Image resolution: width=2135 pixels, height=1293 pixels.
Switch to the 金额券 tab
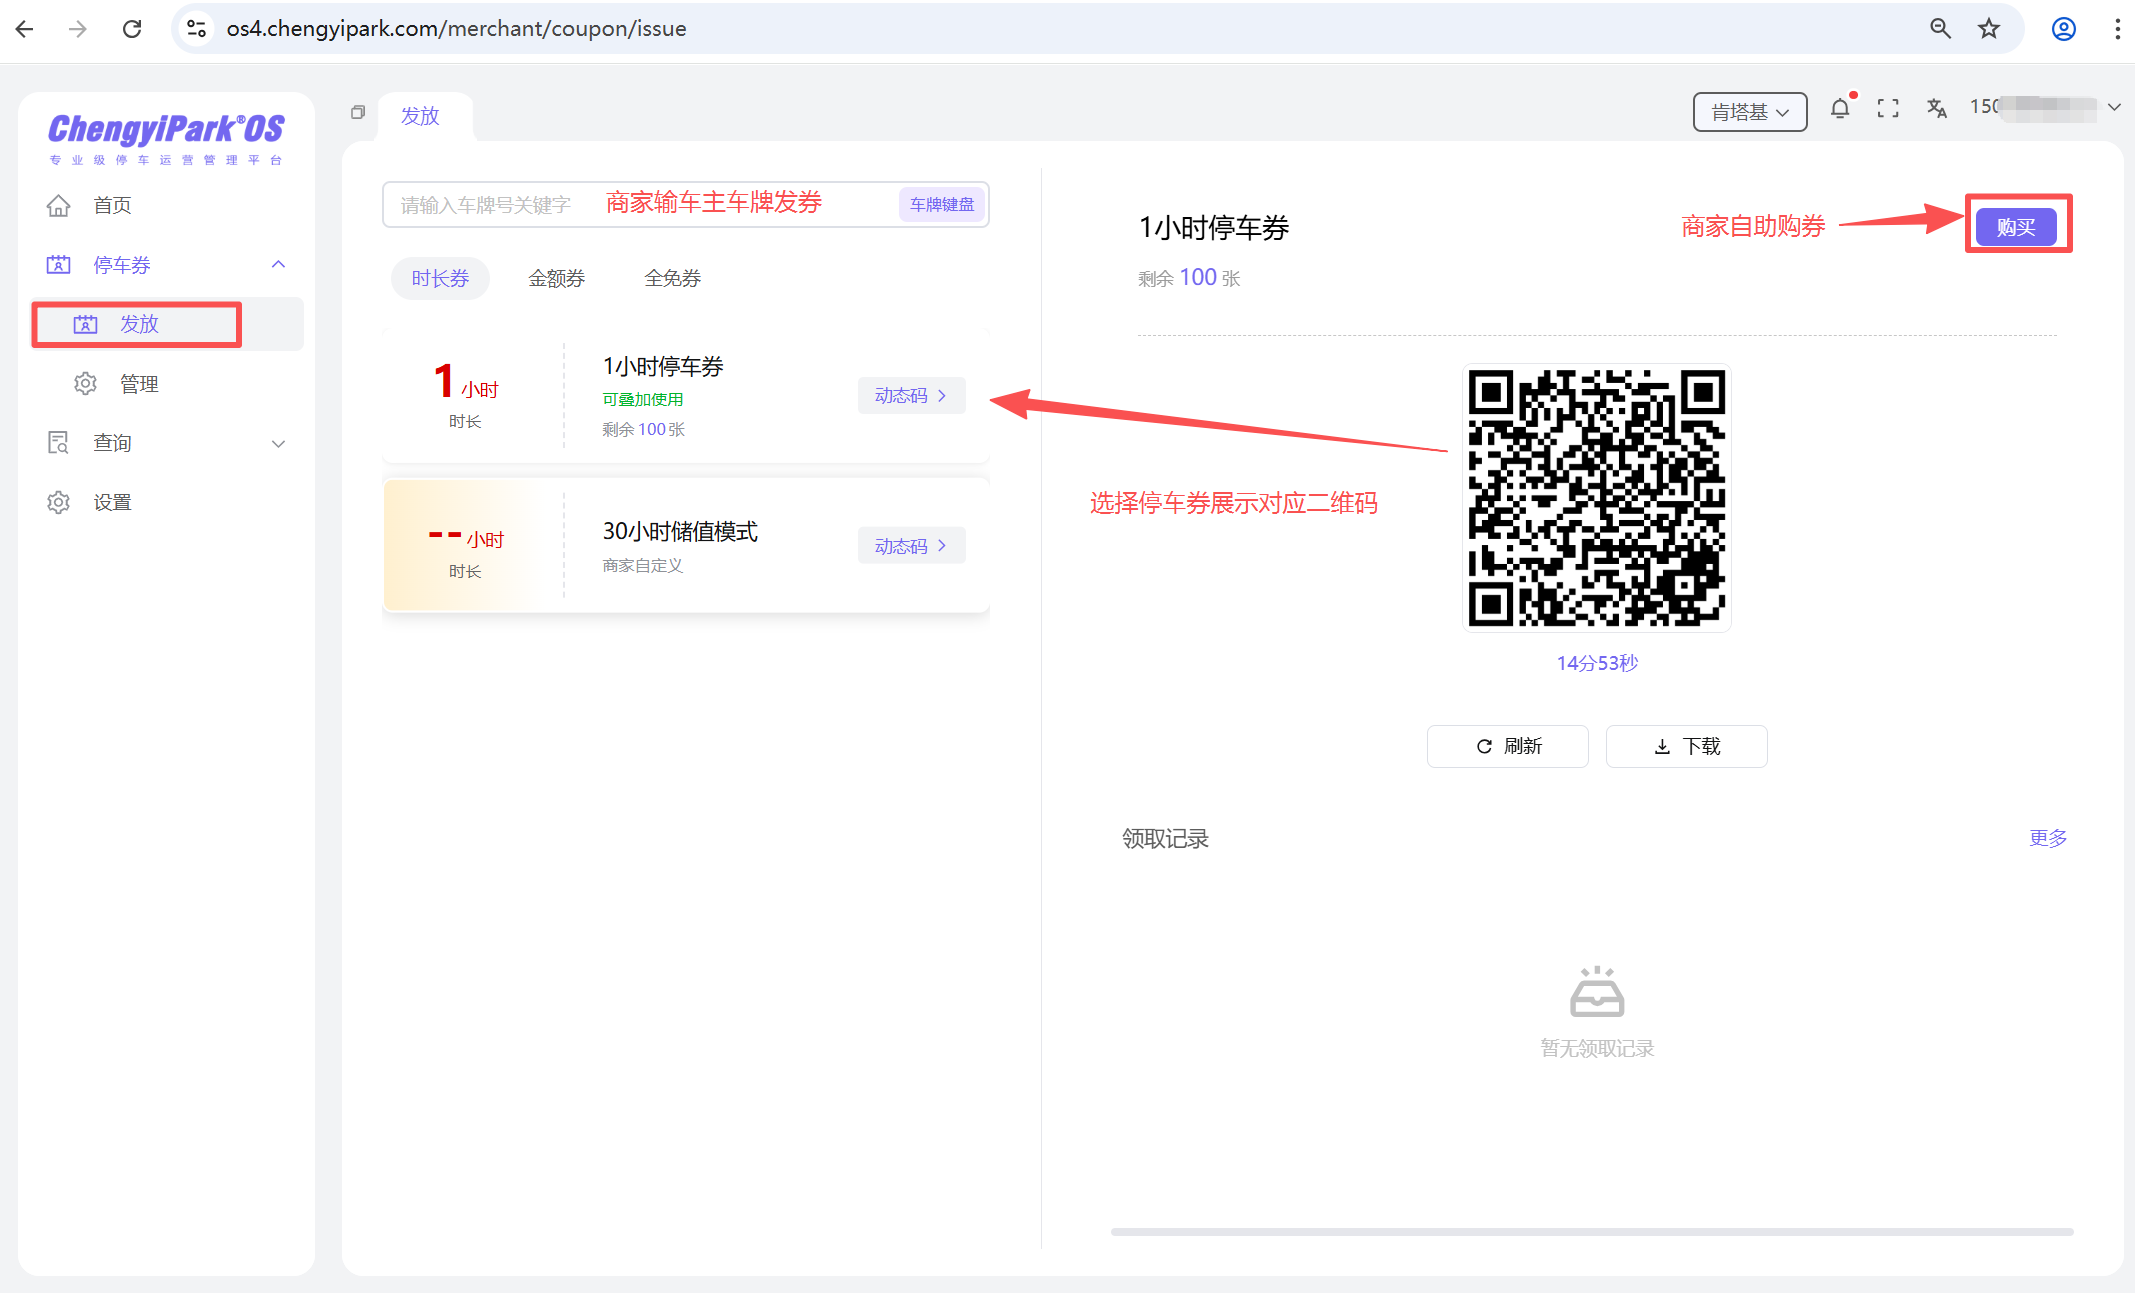(x=556, y=278)
